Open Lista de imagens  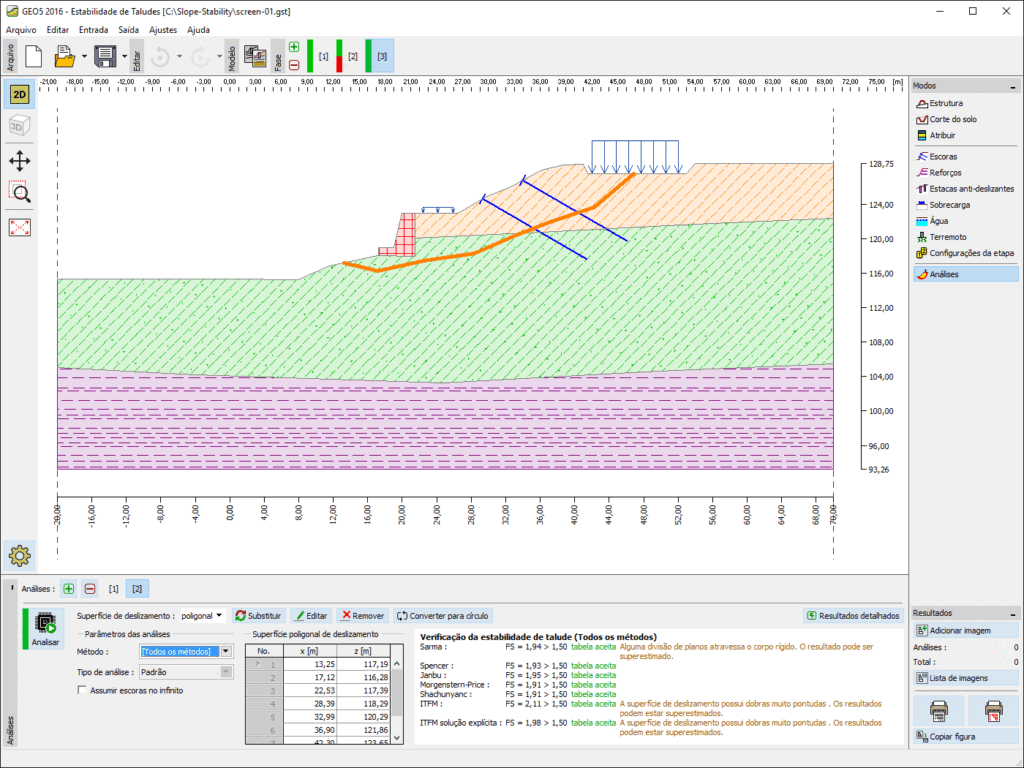965,678
